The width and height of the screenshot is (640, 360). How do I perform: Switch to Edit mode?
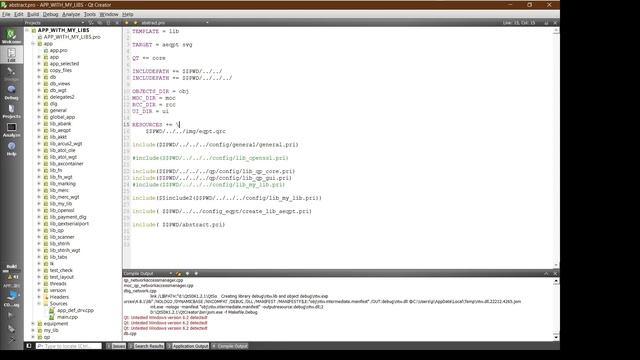pos(11,55)
